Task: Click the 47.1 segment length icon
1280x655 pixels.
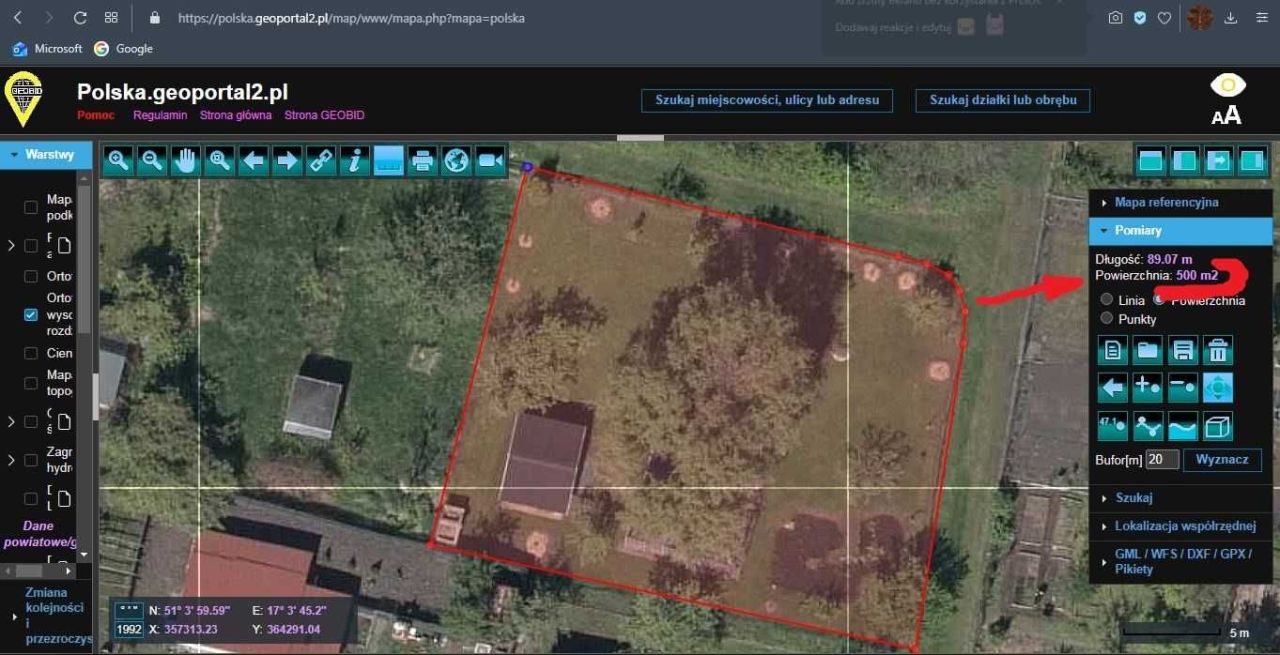Action: click(1113, 426)
